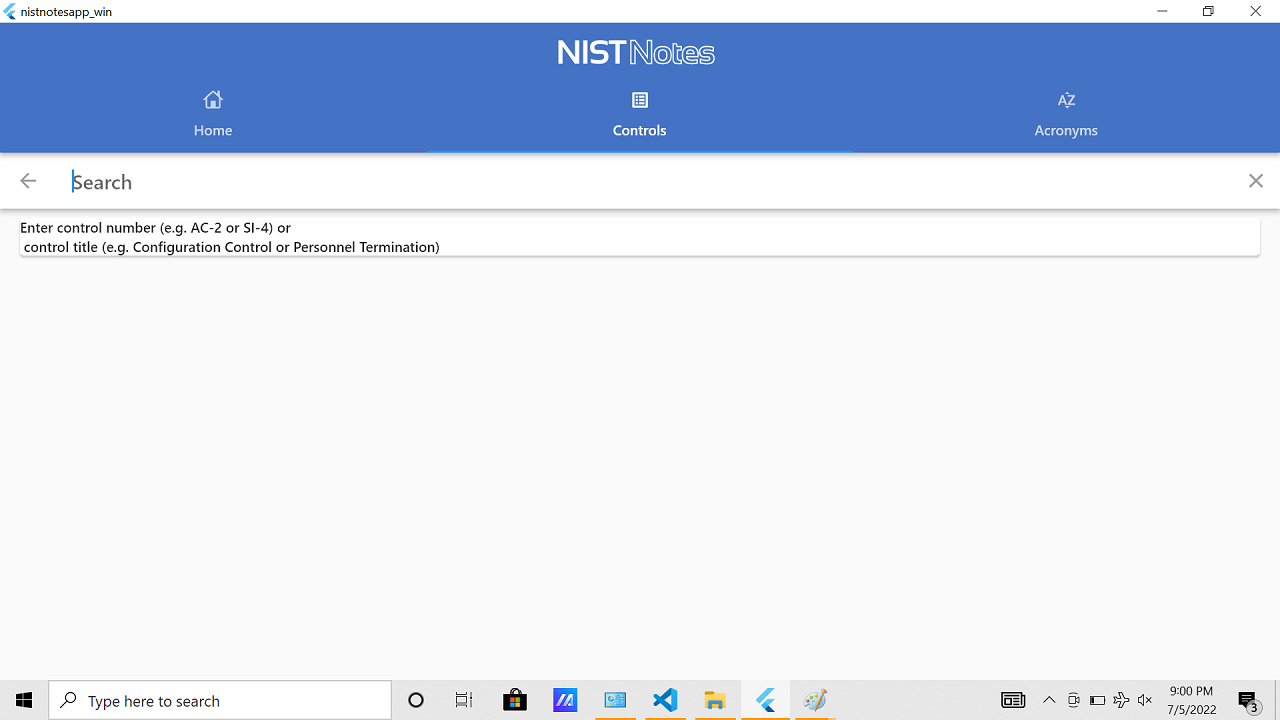The height and width of the screenshot is (720, 1280).
Task: Open Task View in taskbar
Action: point(464,700)
